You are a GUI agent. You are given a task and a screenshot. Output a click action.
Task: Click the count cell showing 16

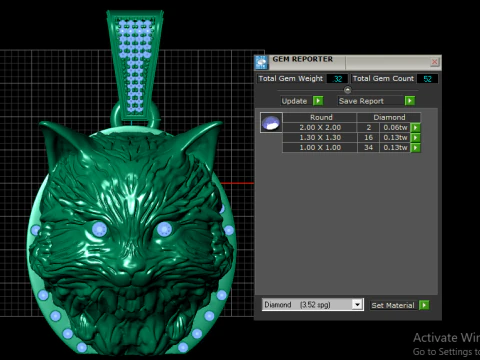pos(368,138)
